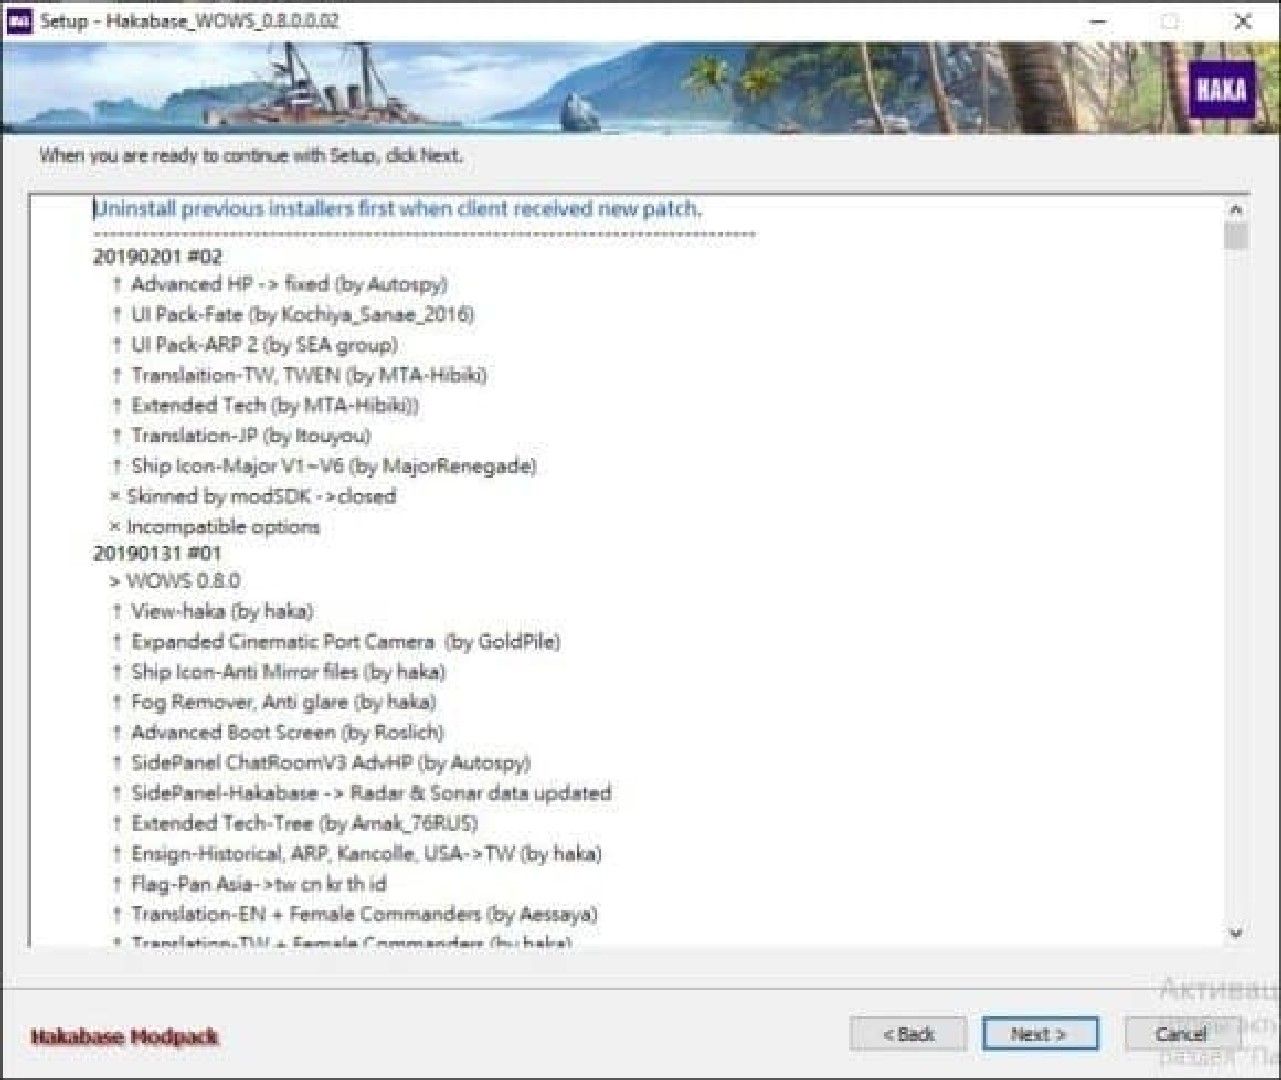Screen dimensions: 1281x1080
Task: Click the Next button to continue setup
Action: 1040,1034
